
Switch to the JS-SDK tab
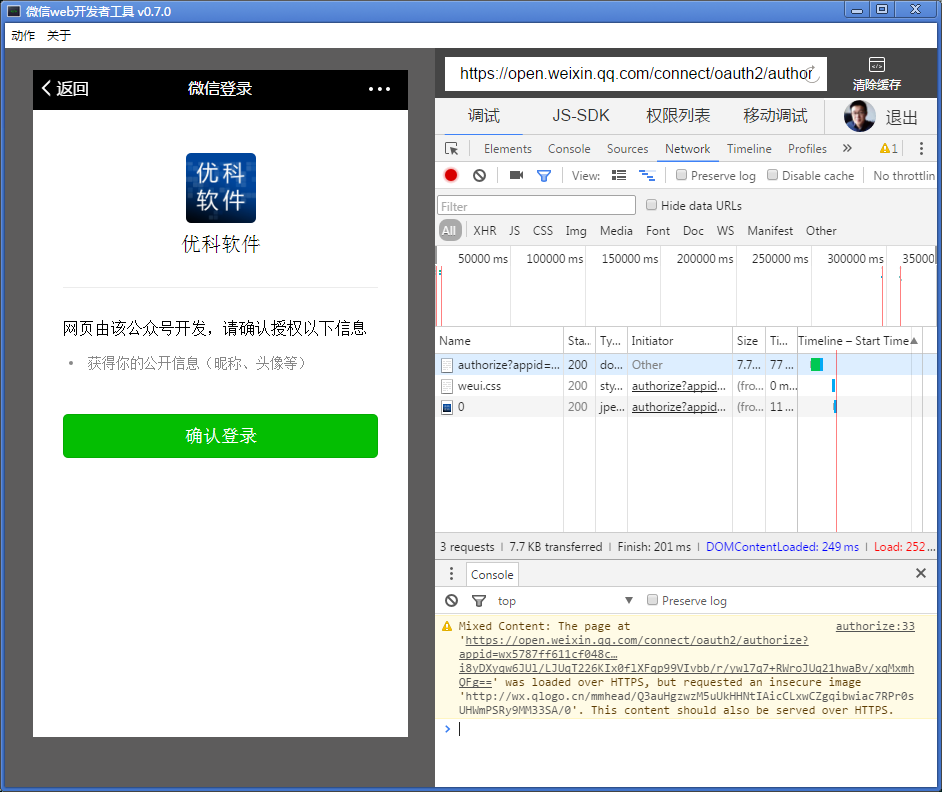coord(580,115)
